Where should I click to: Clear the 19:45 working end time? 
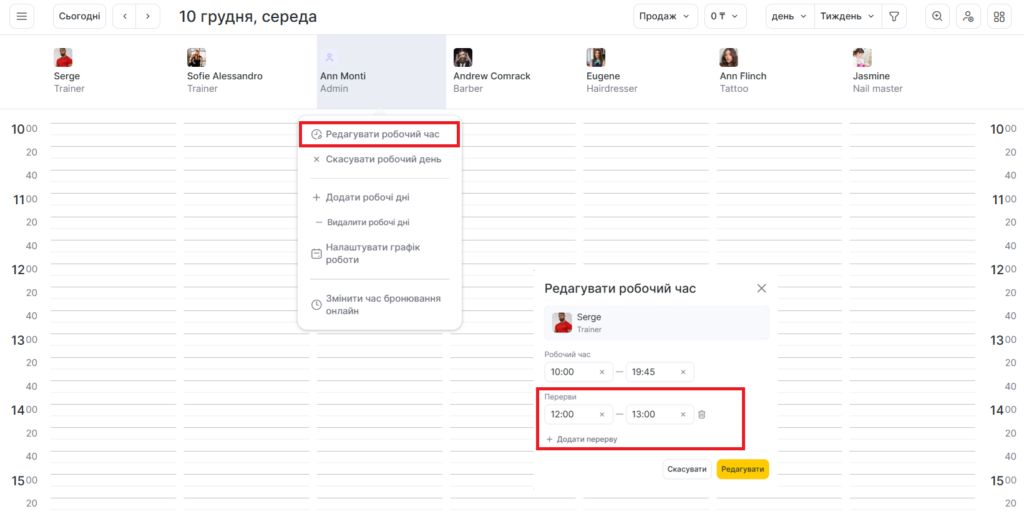pyautogui.click(x=683, y=372)
